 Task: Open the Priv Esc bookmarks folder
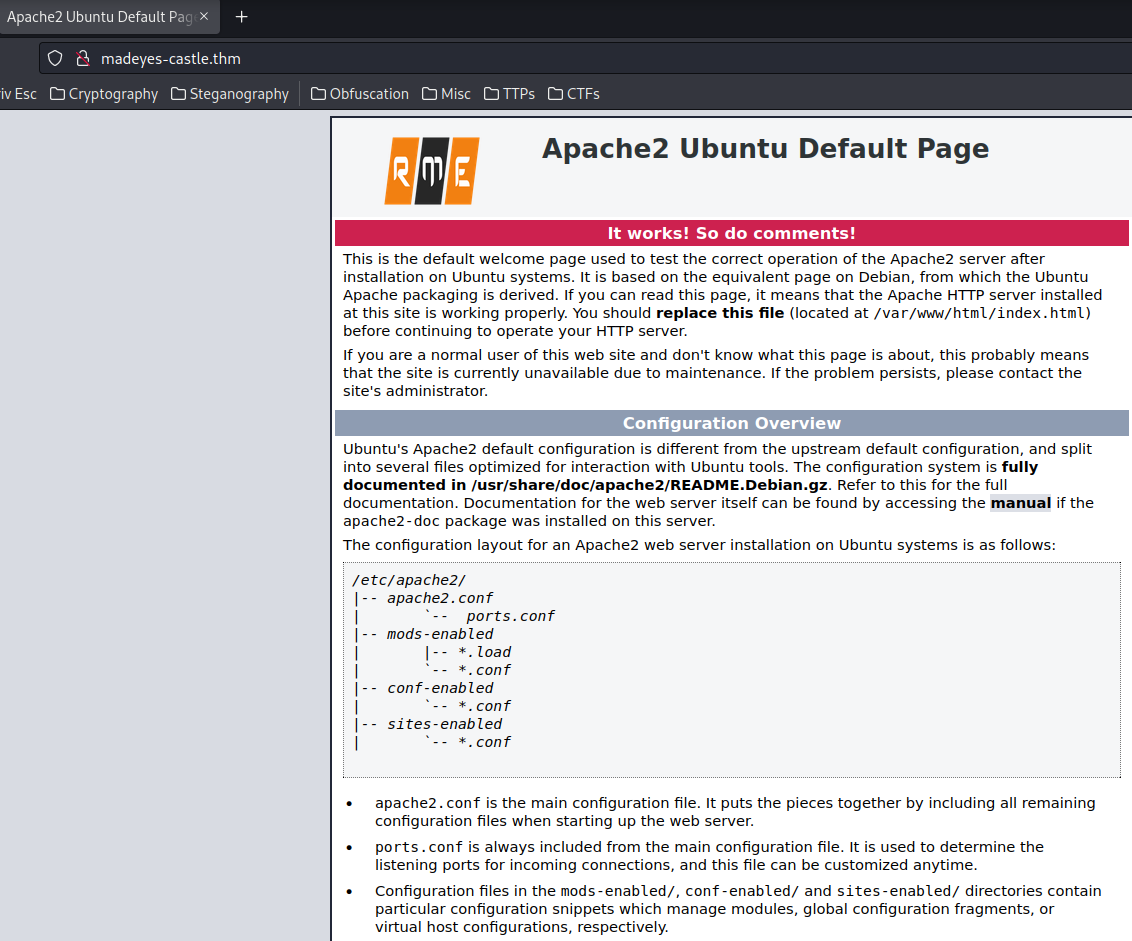point(18,94)
